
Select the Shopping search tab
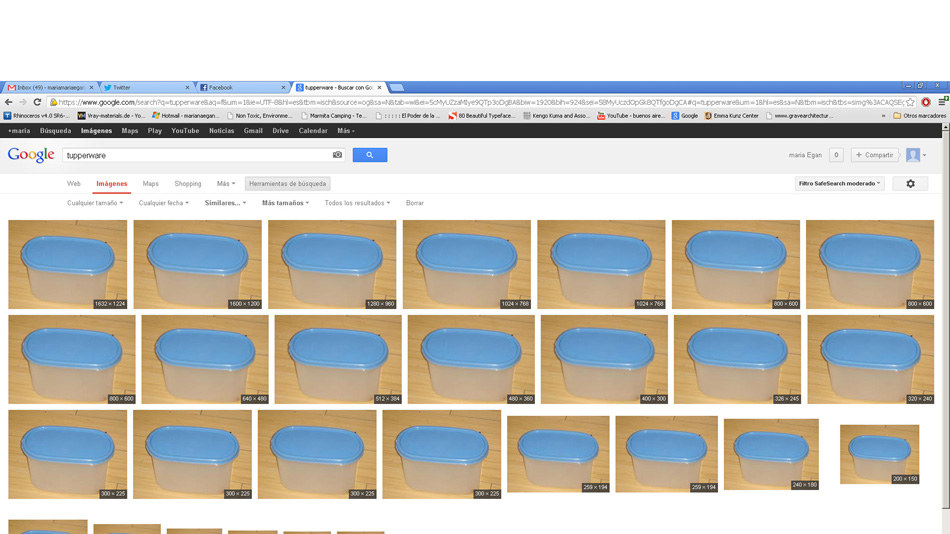[188, 184]
